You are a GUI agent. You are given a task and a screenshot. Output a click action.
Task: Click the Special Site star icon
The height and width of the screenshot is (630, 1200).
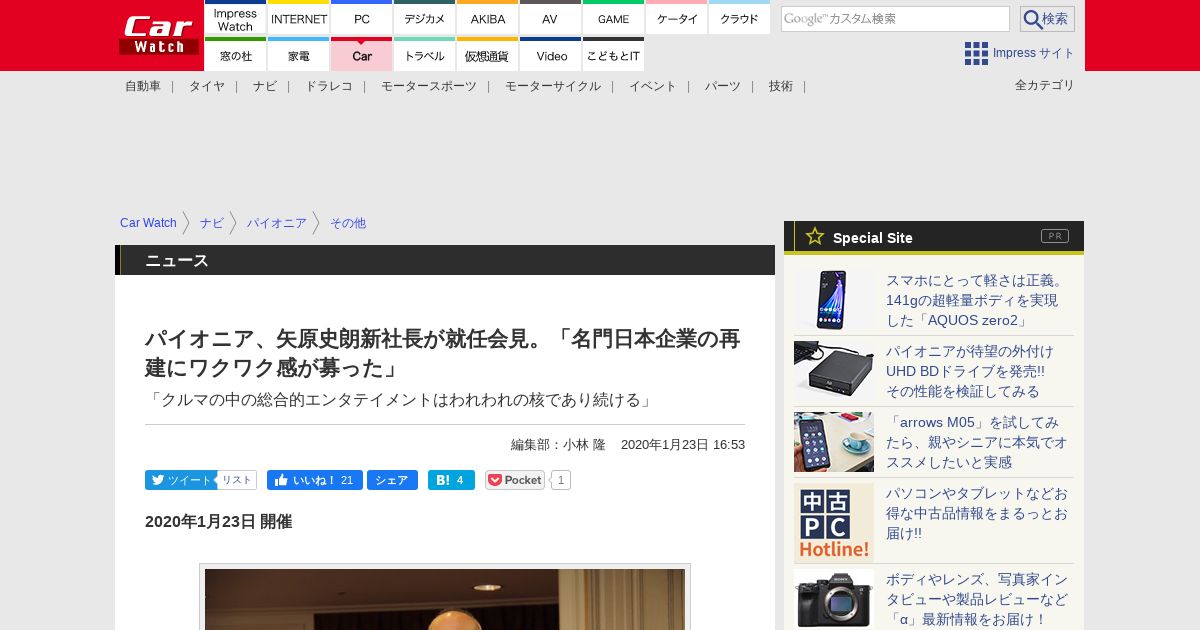click(x=815, y=237)
